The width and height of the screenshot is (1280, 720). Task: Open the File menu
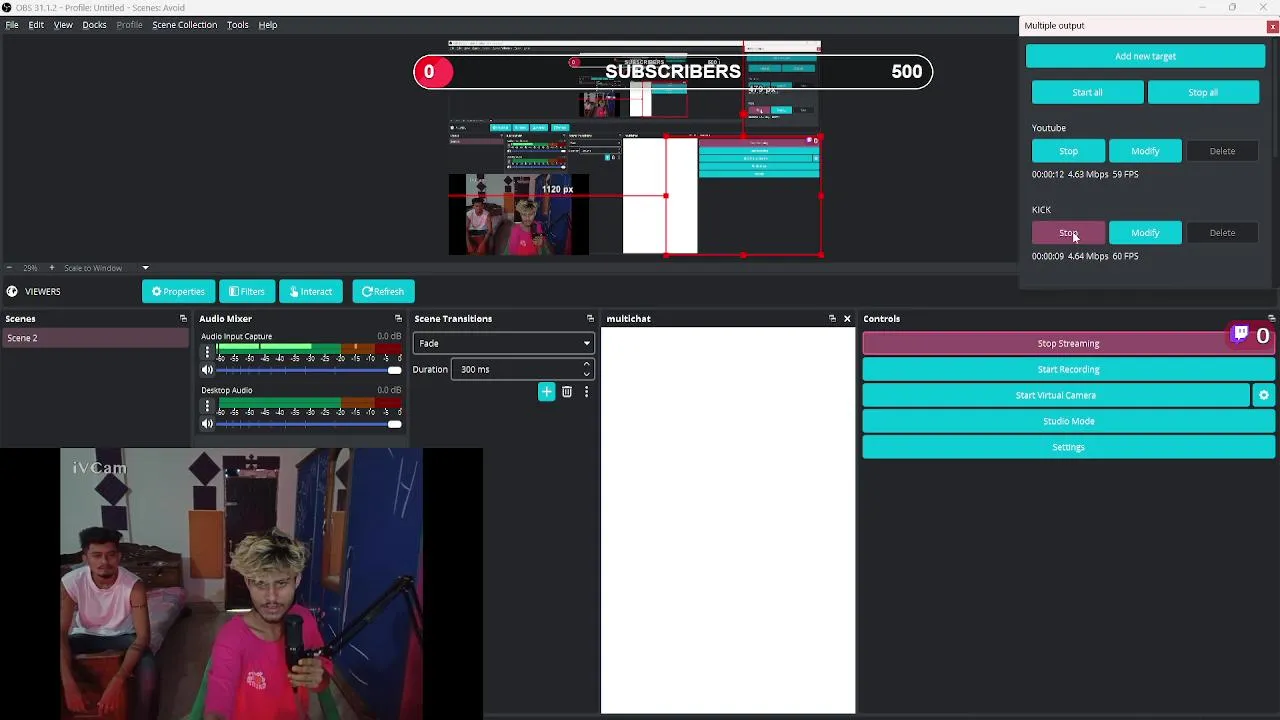click(12, 25)
